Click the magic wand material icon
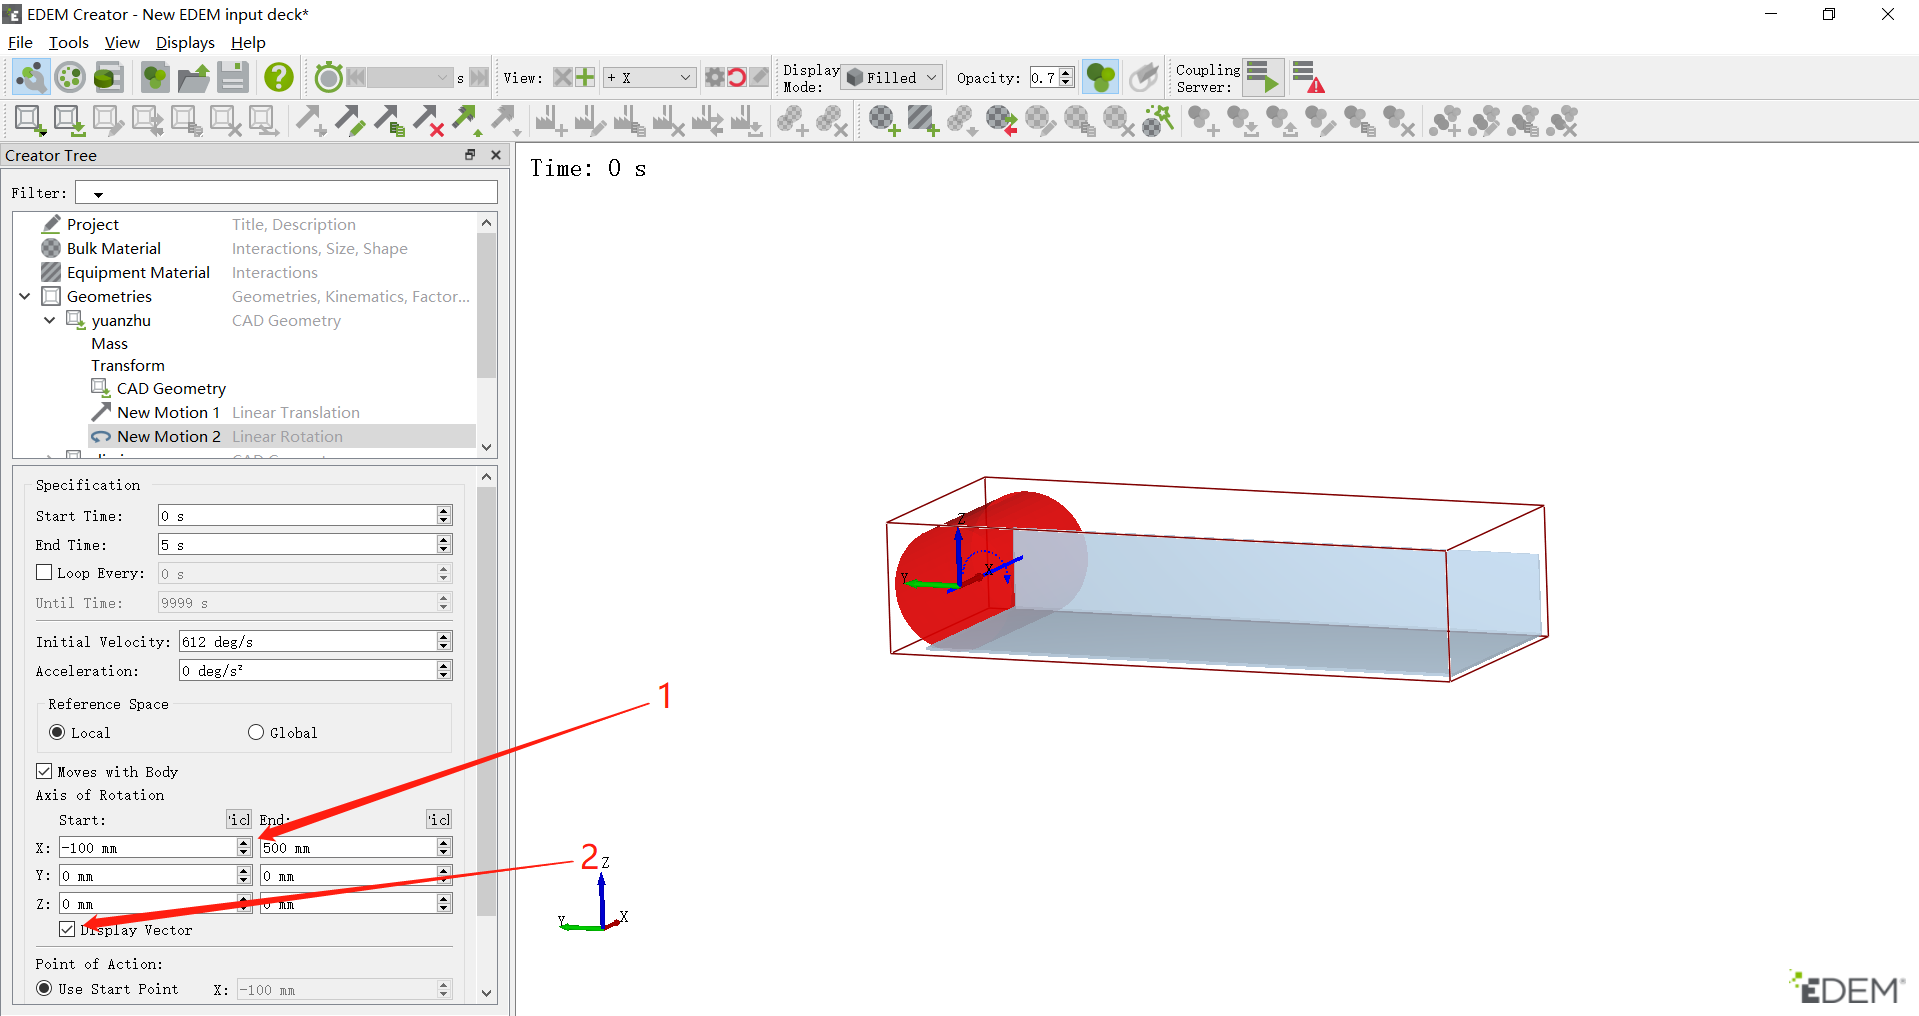The width and height of the screenshot is (1919, 1016). tap(1158, 121)
